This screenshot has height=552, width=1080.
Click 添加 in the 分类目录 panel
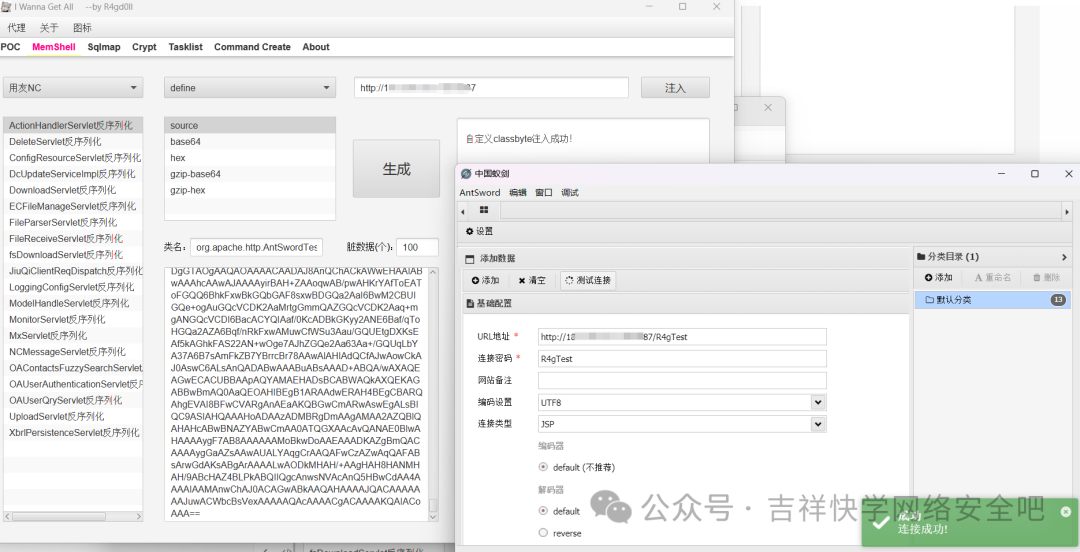tap(938, 278)
